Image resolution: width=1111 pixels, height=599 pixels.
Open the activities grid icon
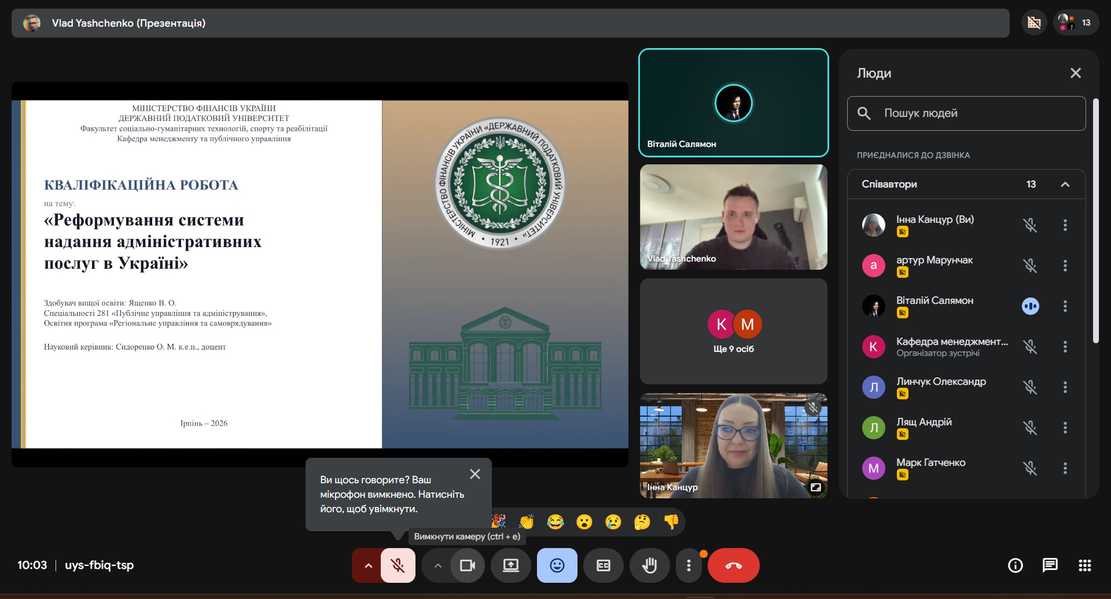tap(1085, 565)
